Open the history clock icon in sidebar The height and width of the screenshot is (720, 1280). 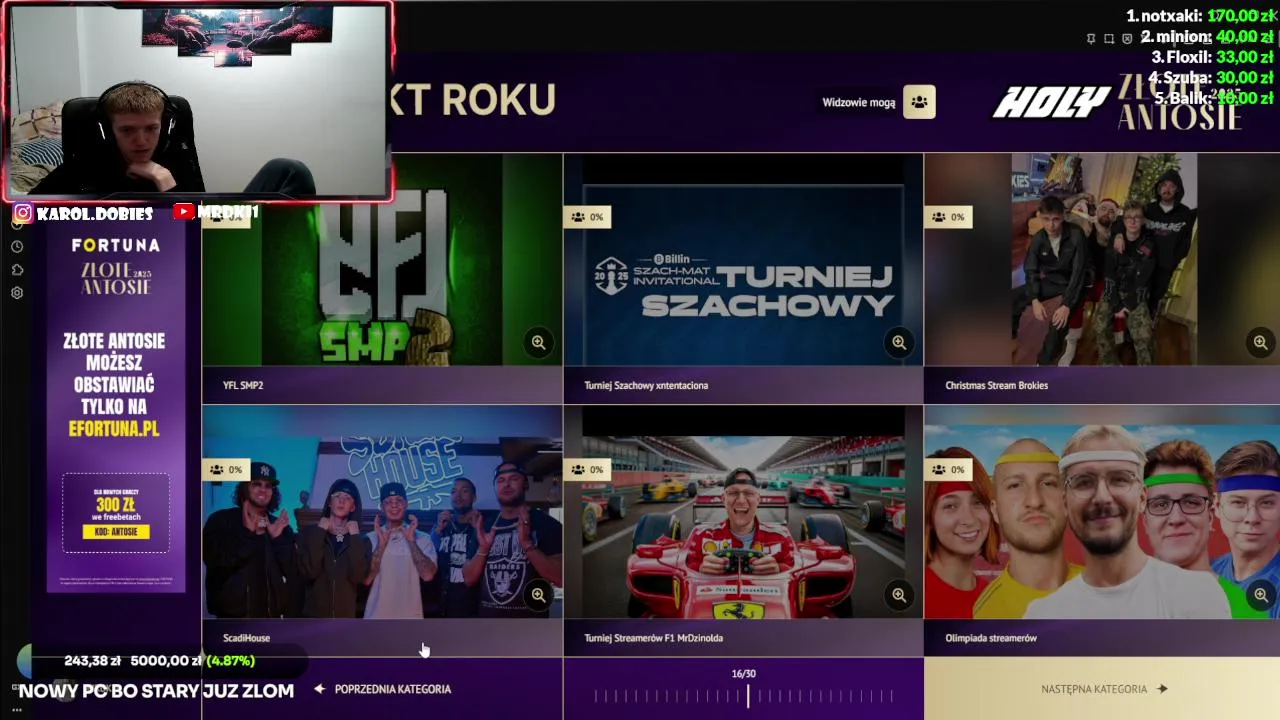[17, 246]
